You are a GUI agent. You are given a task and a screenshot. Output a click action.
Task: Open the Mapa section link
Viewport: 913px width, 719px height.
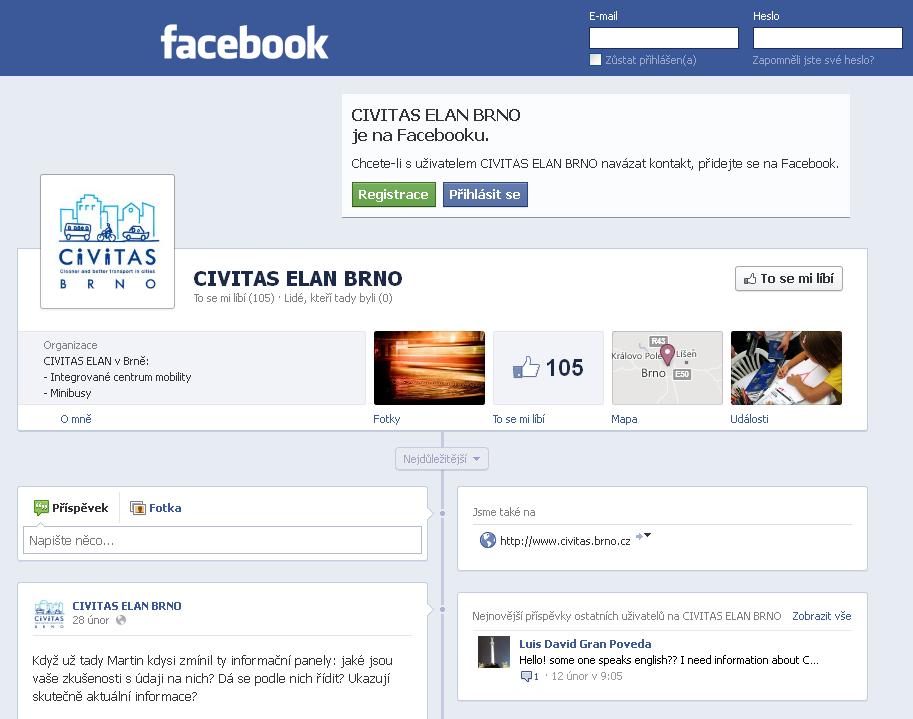(624, 419)
